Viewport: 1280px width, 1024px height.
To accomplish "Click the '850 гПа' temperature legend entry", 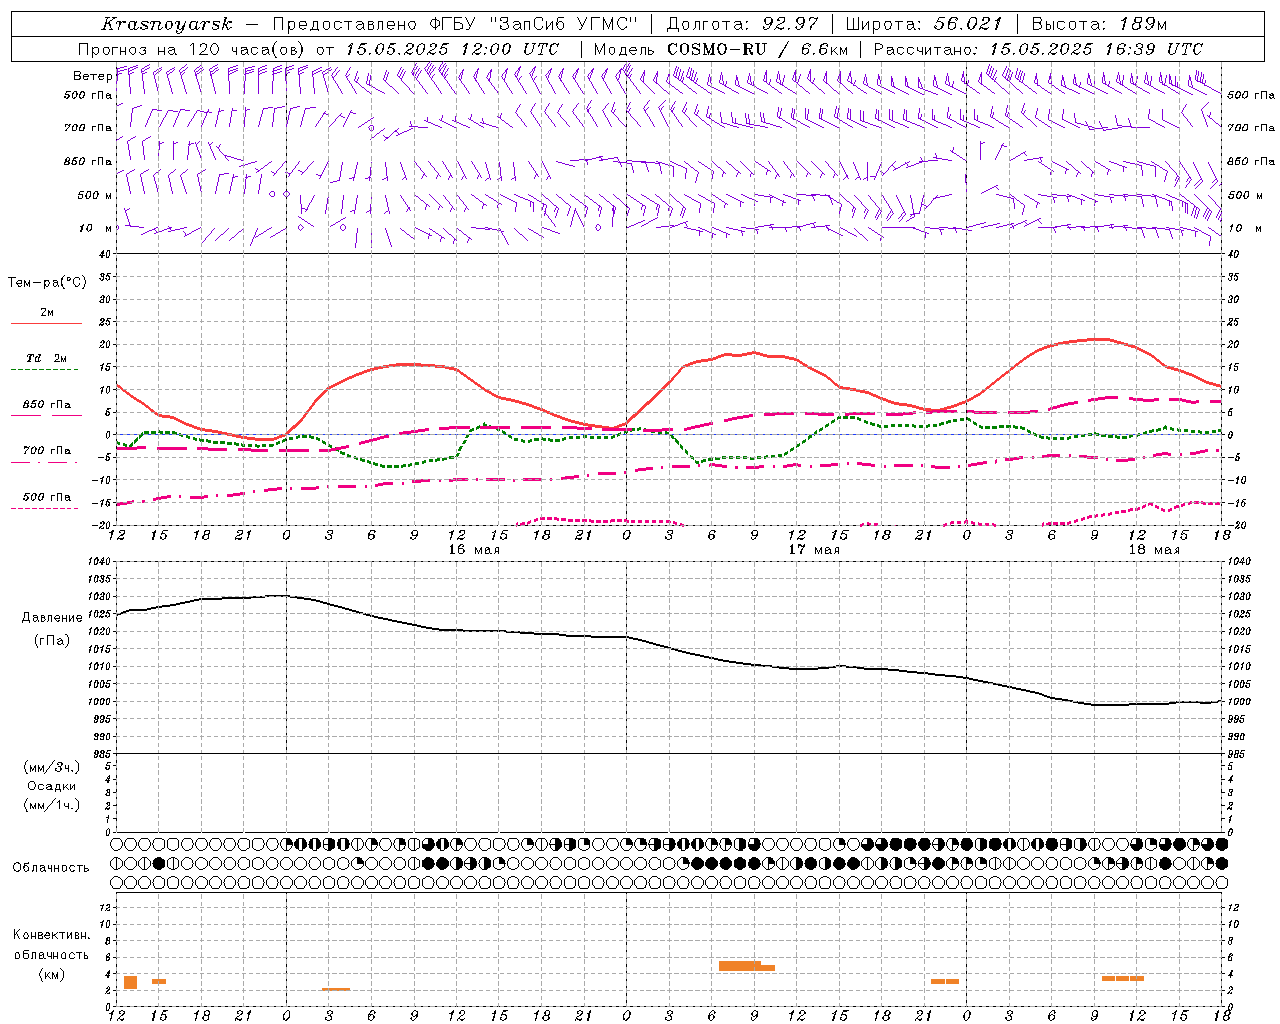I will click(x=47, y=405).
